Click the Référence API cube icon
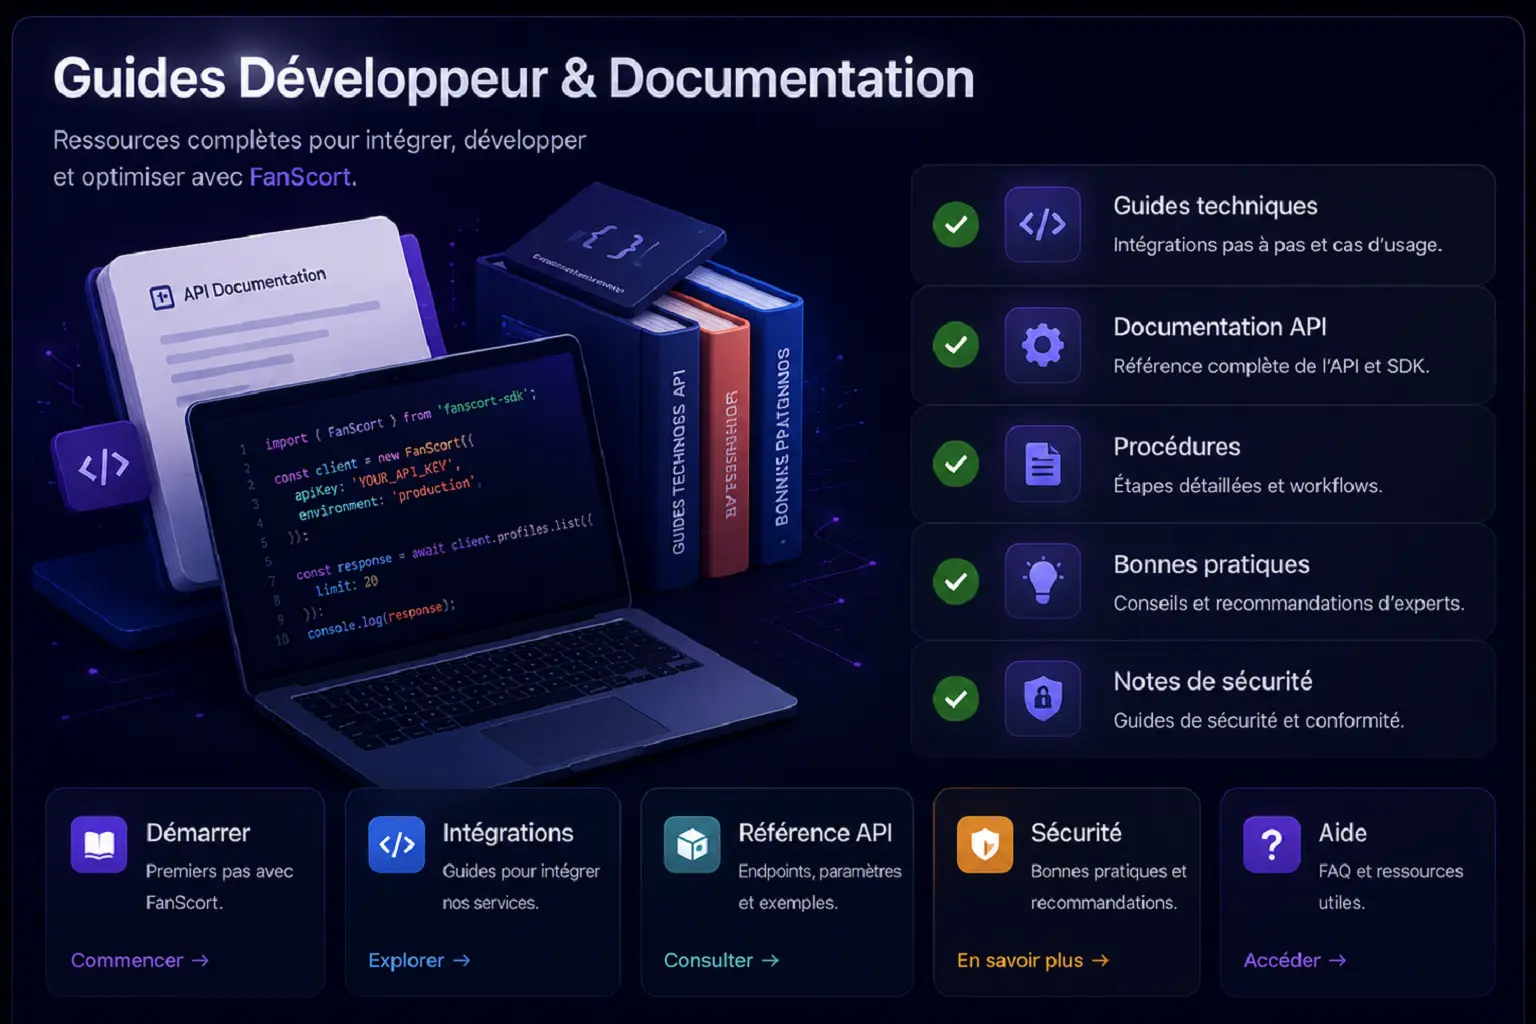This screenshot has width=1536, height=1024. coord(692,845)
